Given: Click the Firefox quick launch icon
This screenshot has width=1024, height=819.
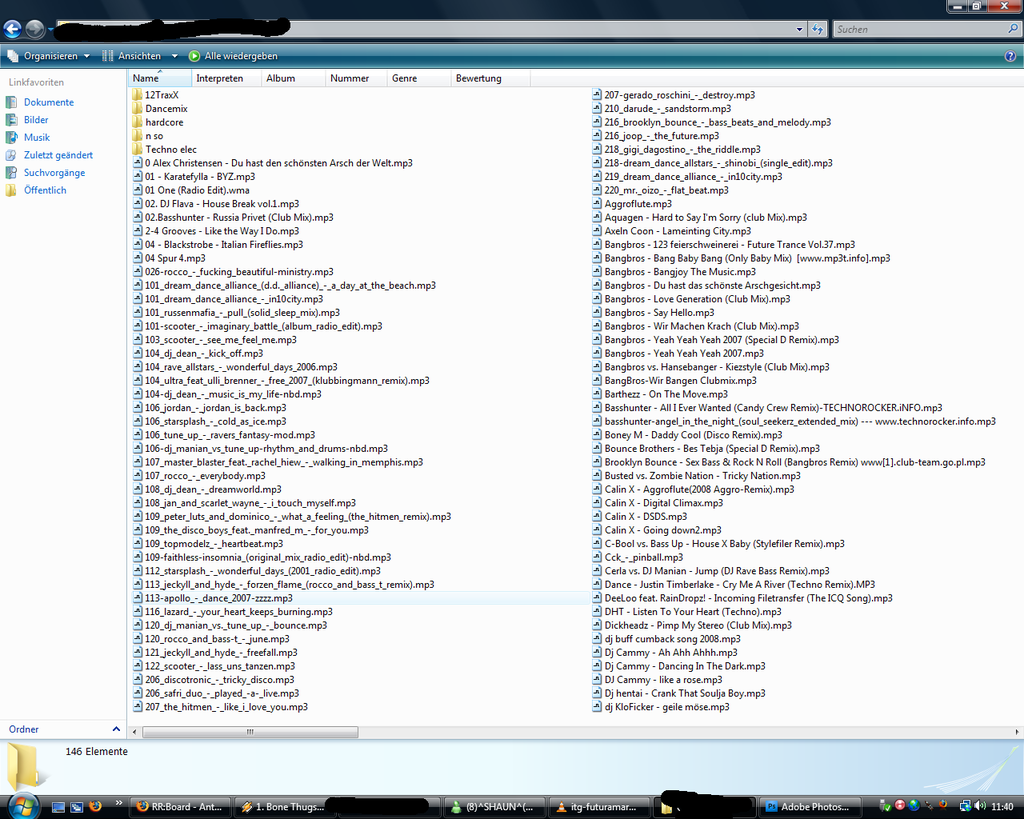Looking at the screenshot, I should tap(95, 807).
